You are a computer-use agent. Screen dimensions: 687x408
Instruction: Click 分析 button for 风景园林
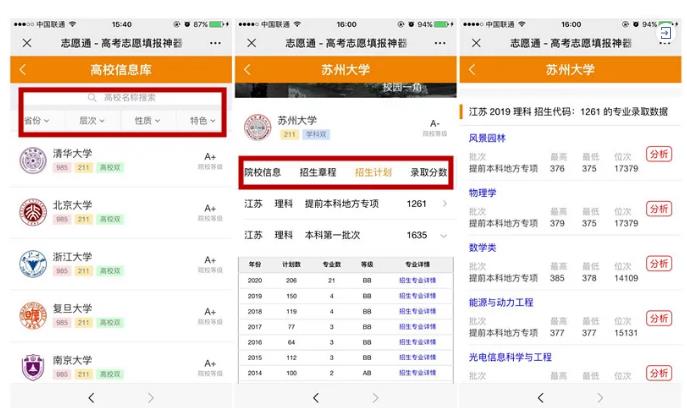[658, 154]
